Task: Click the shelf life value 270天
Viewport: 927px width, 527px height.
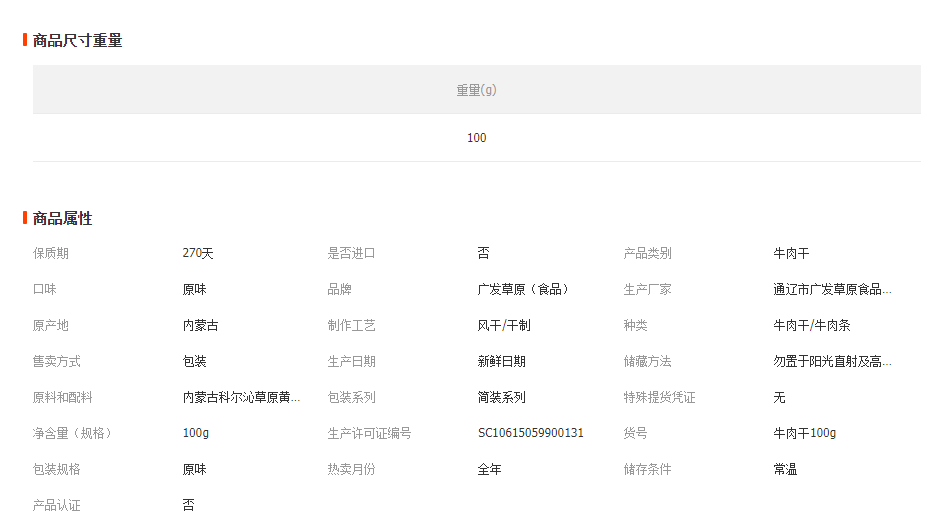Action: coord(198,254)
